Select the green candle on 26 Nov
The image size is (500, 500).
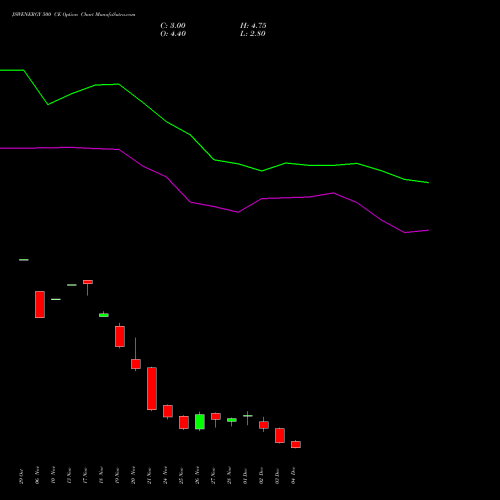[200, 421]
